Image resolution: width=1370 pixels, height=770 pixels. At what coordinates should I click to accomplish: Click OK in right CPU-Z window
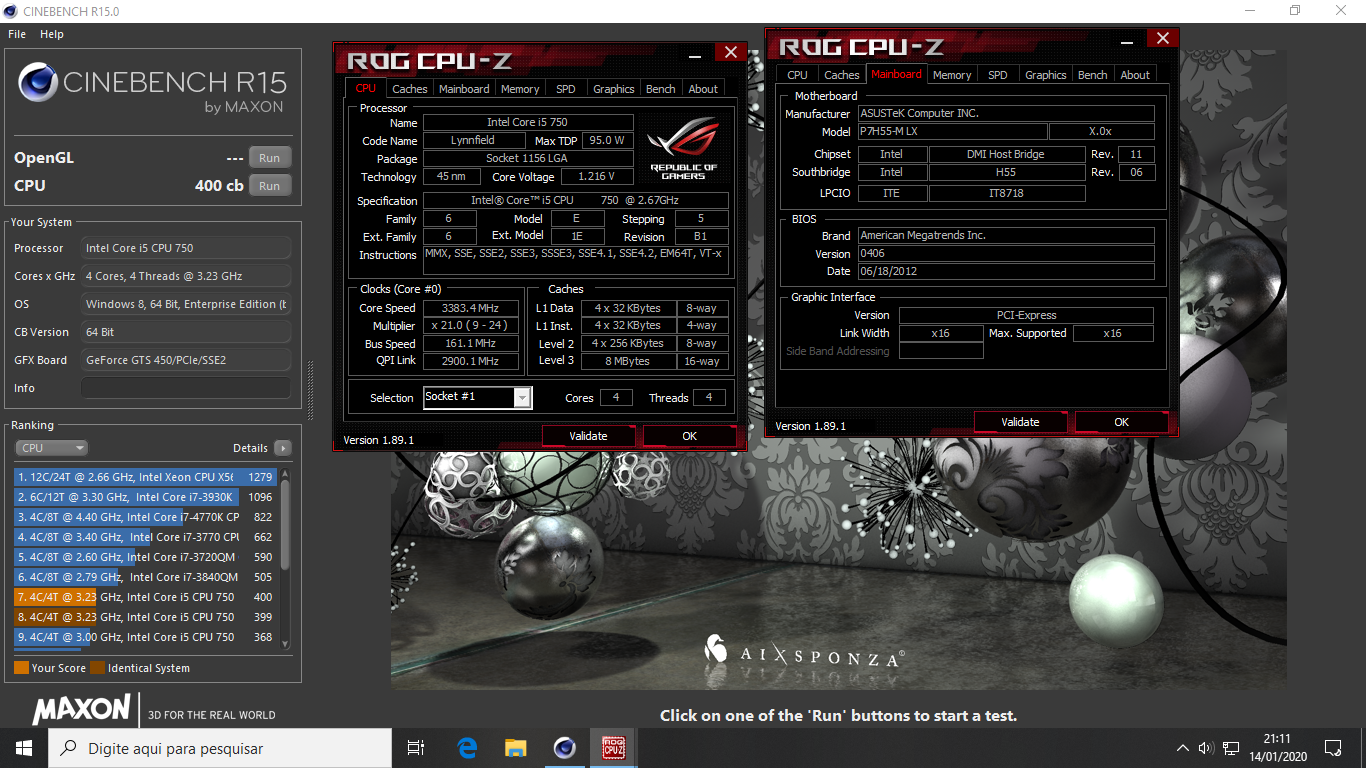coord(1121,422)
